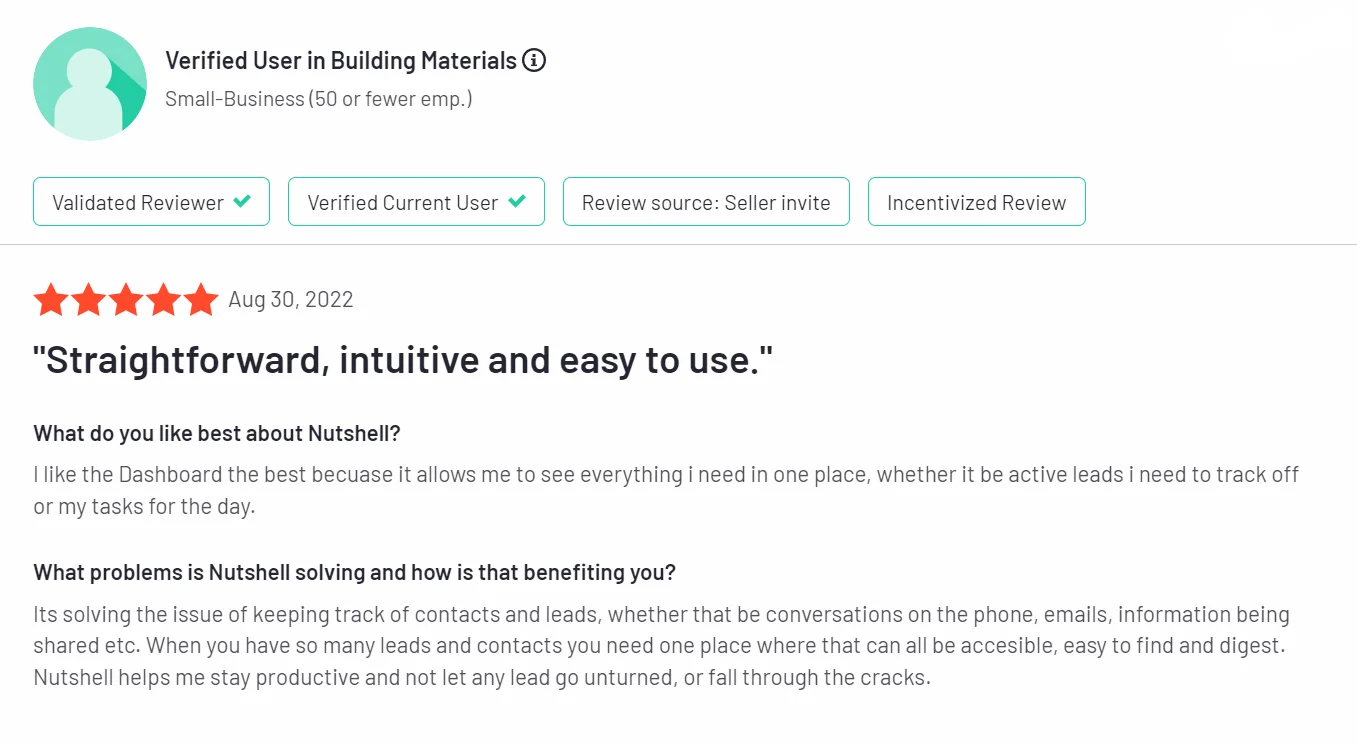Click the Aug 30, 2022 review date
1357x744 pixels.
[x=291, y=300]
